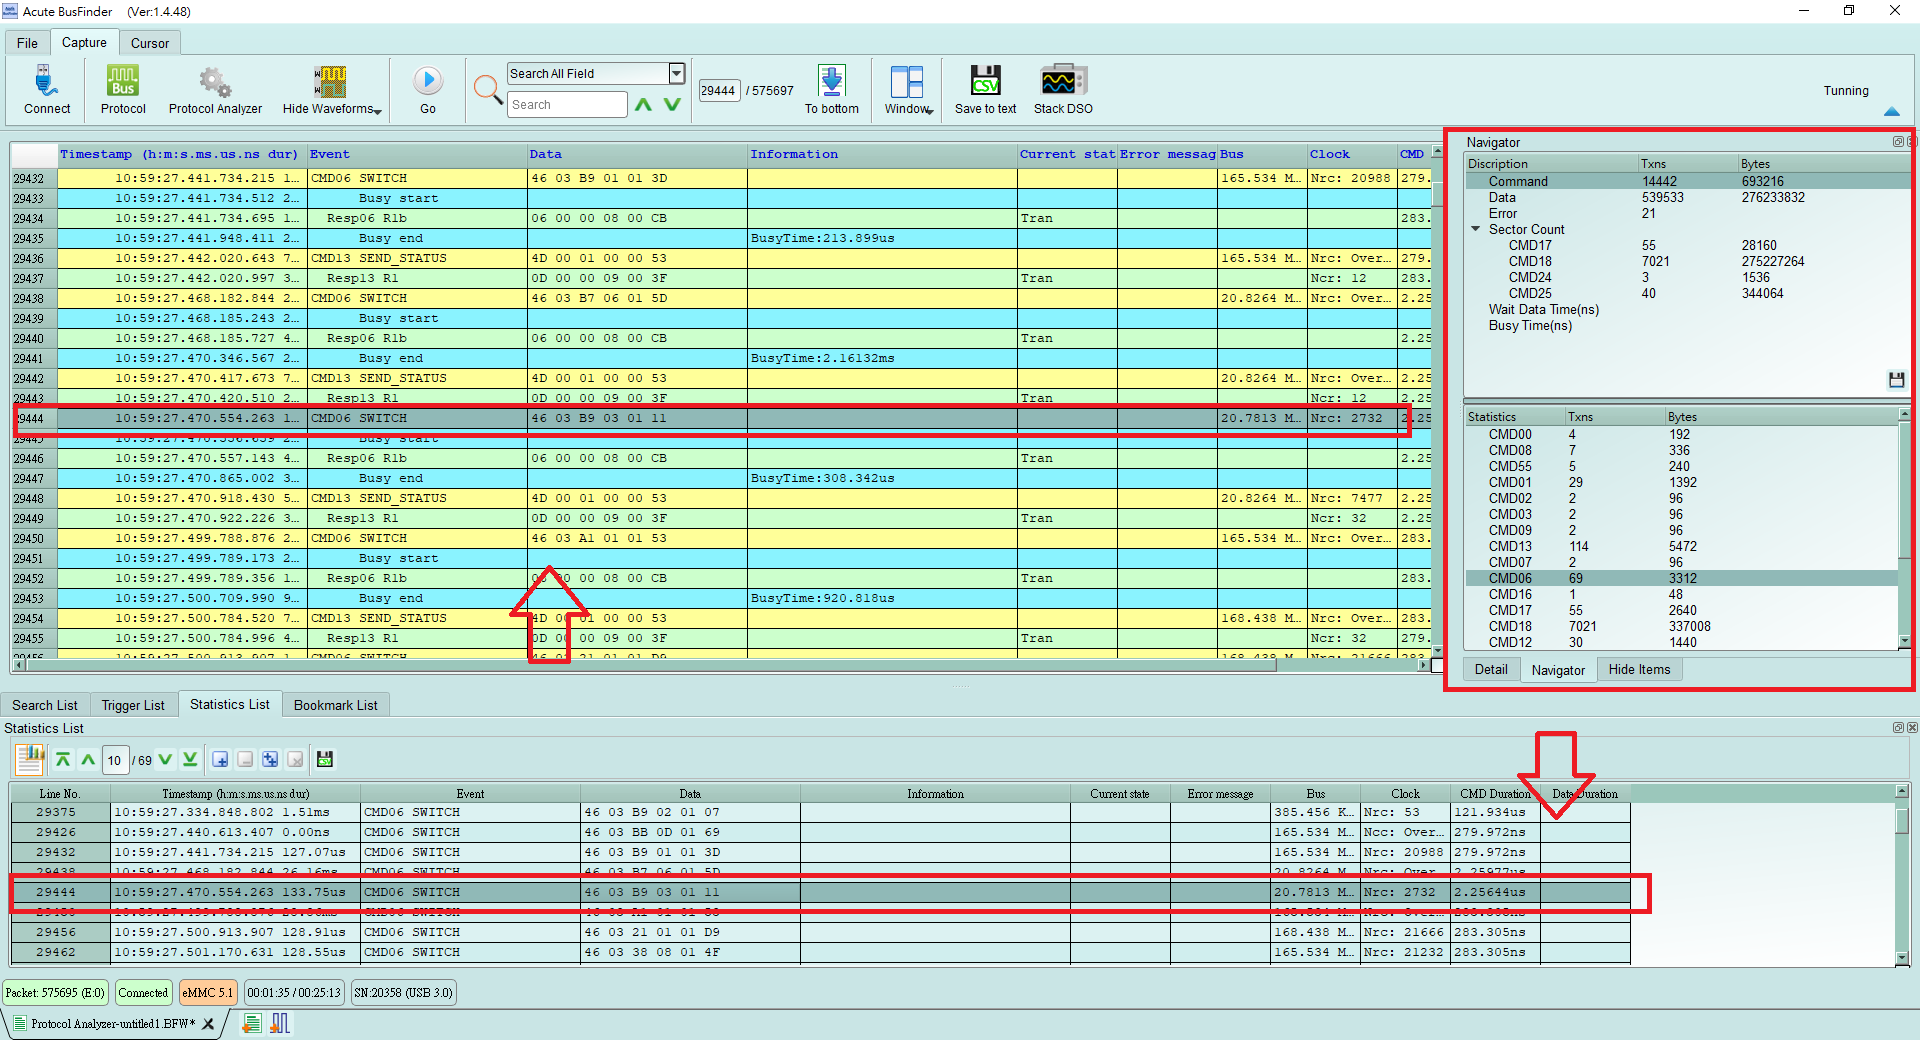The width and height of the screenshot is (1920, 1040).
Task: Open the Search List tab
Action: click(45, 705)
